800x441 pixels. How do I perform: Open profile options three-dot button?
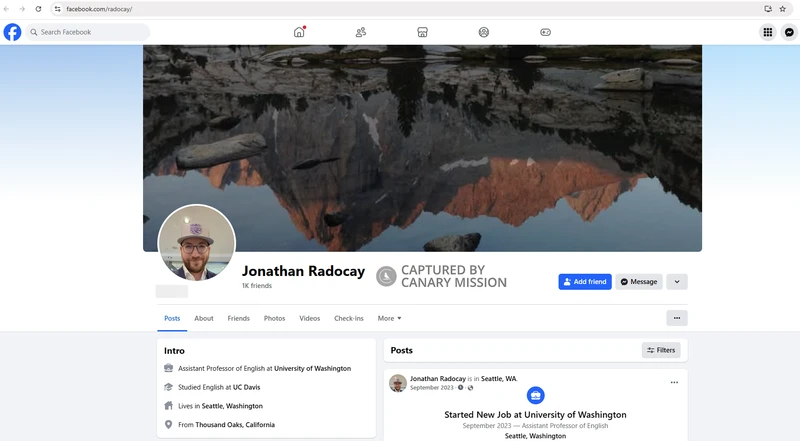[x=677, y=318]
